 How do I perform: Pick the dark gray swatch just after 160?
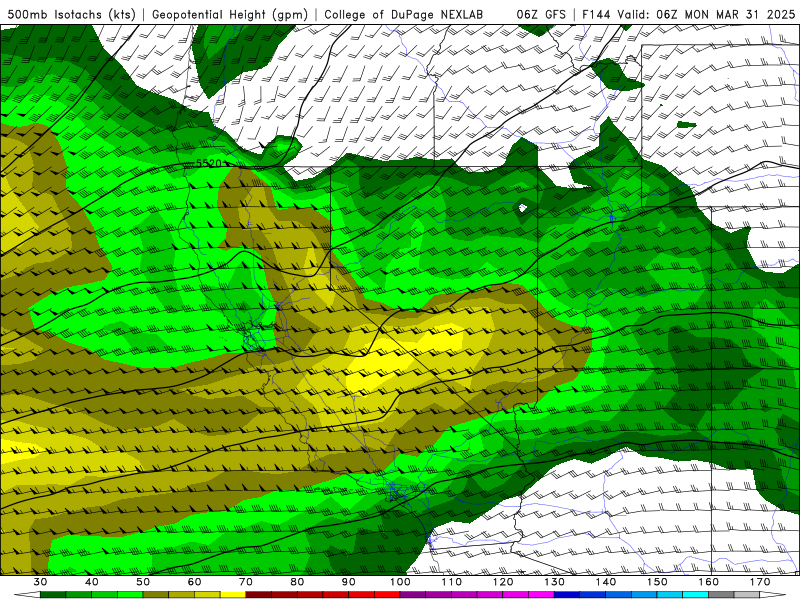coord(722,595)
